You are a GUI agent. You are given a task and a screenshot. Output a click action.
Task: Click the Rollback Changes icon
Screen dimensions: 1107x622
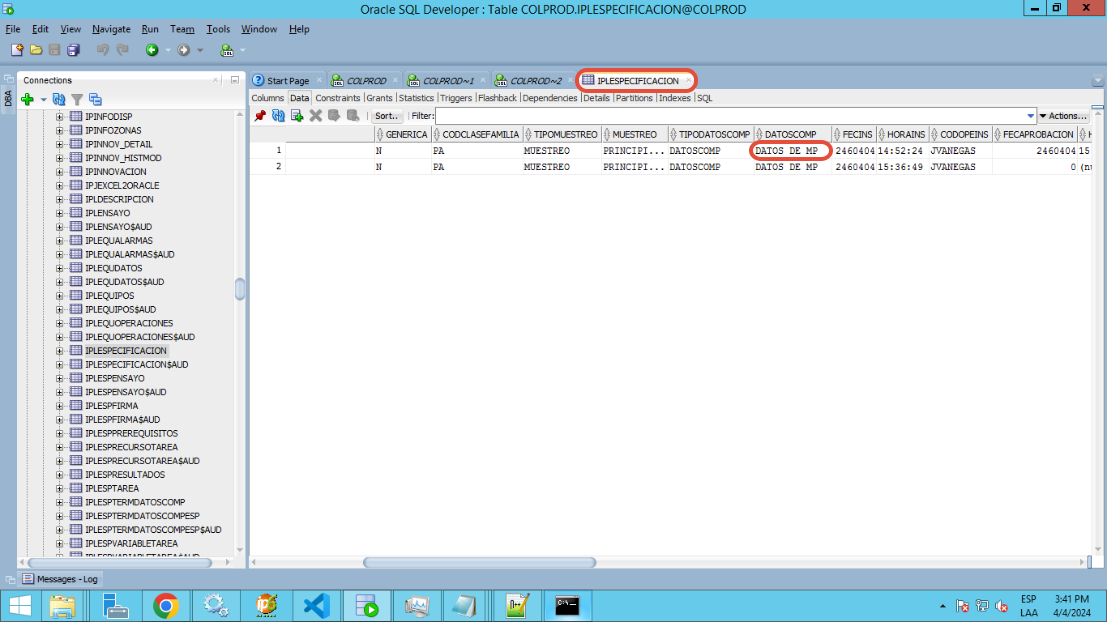point(353,116)
